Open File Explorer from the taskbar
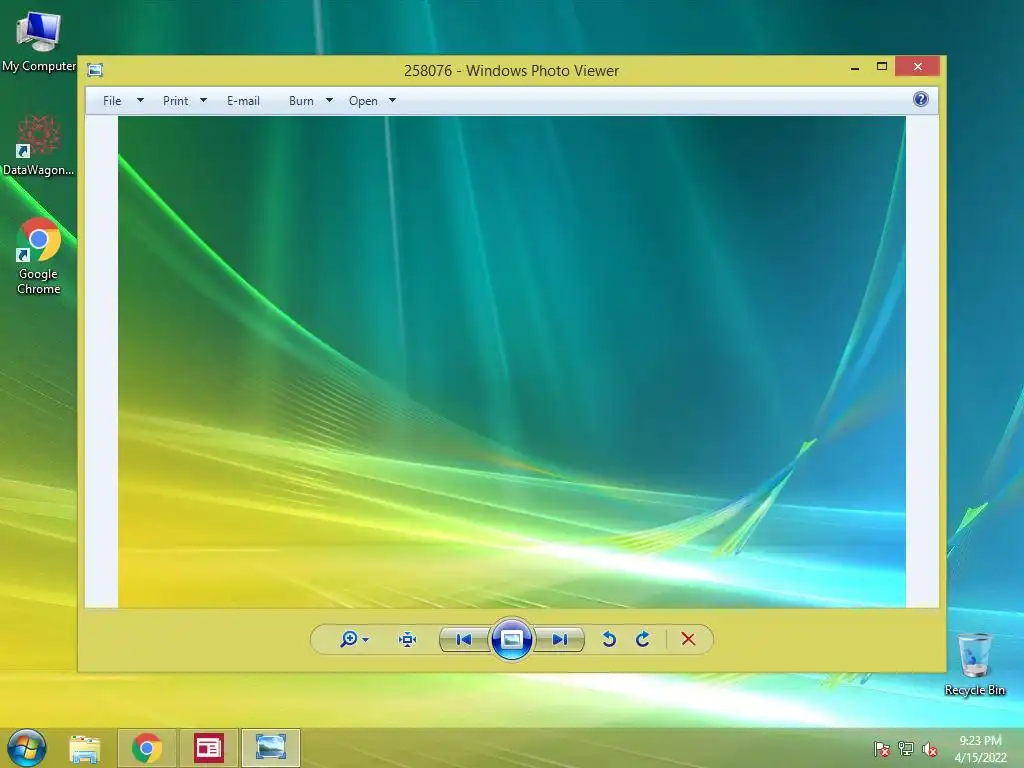 point(85,748)
